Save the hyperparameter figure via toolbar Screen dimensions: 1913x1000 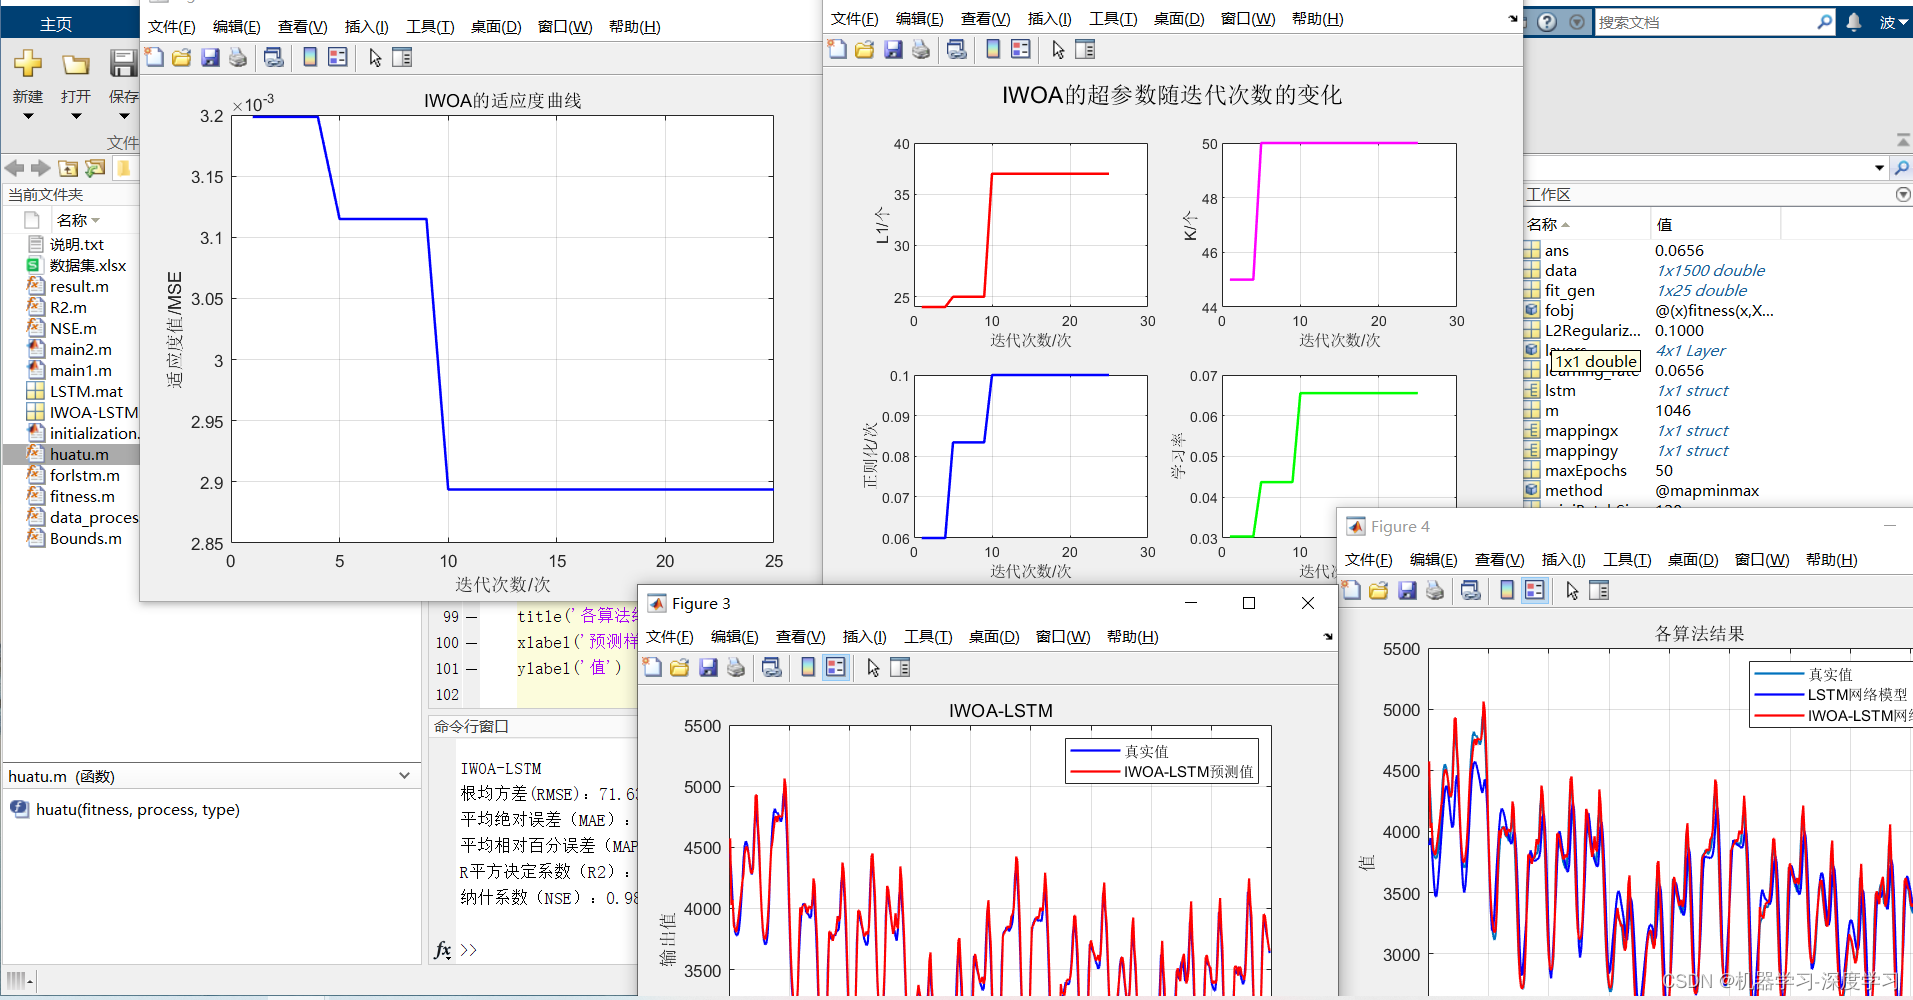pyautogui.click(x=893, y=49)
